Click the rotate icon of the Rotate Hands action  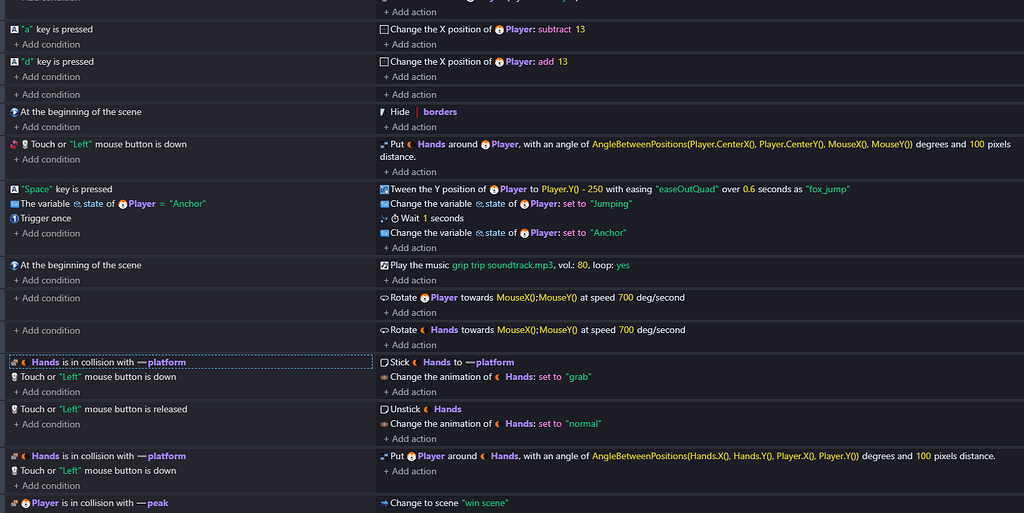384,331
